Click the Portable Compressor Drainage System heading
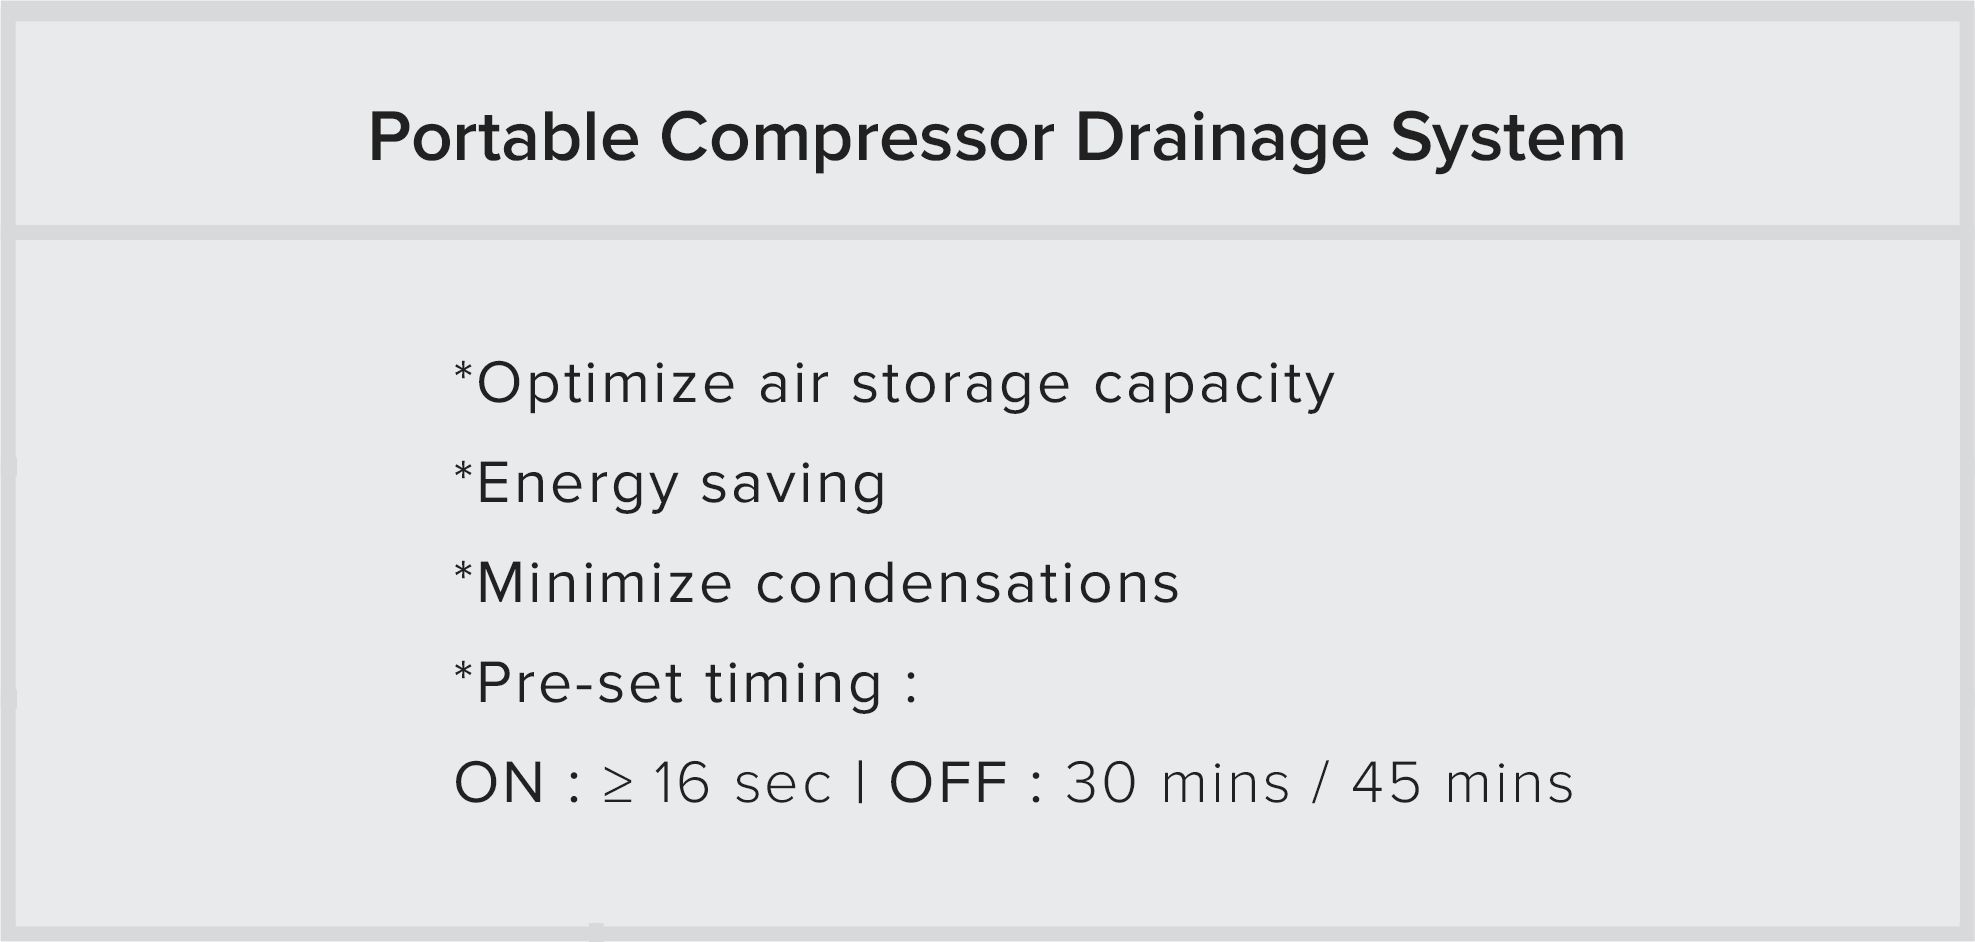The image size is (1975, 942). (997, 137)
